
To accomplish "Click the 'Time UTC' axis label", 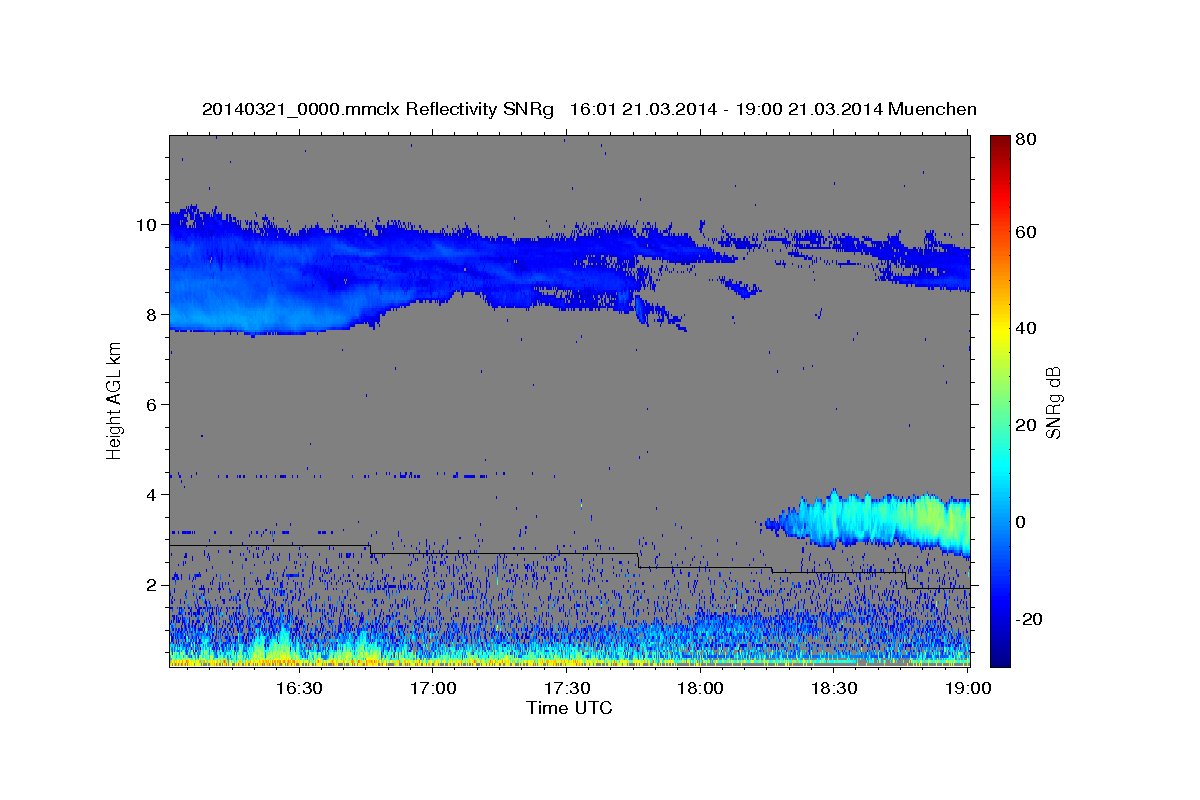I will click(x=569, y=708).
